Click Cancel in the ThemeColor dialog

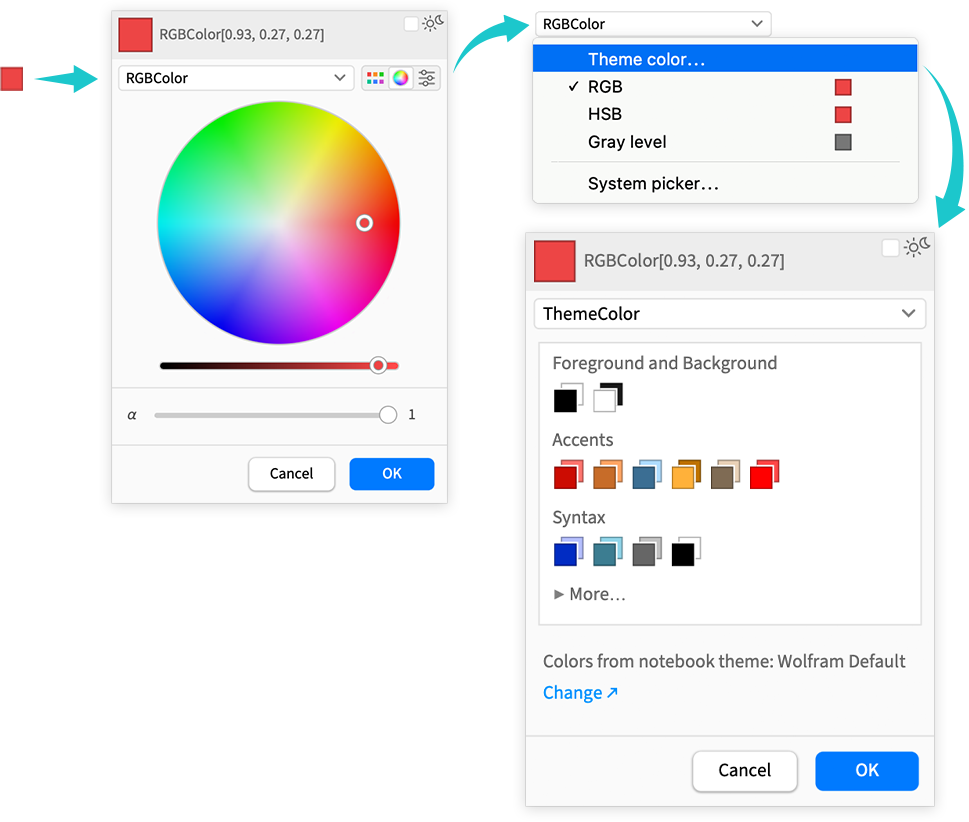pyautogui.click(x=745, y=770)
